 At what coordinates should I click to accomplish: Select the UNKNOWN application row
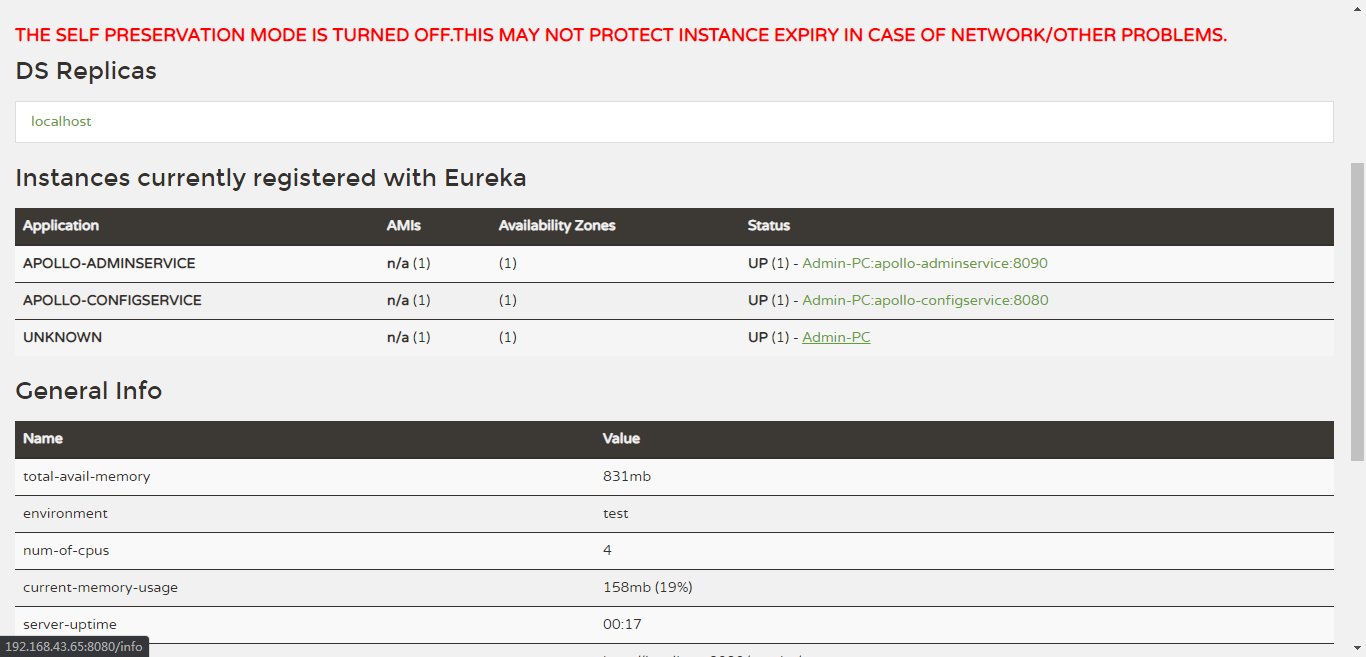(x=62, y=337)
